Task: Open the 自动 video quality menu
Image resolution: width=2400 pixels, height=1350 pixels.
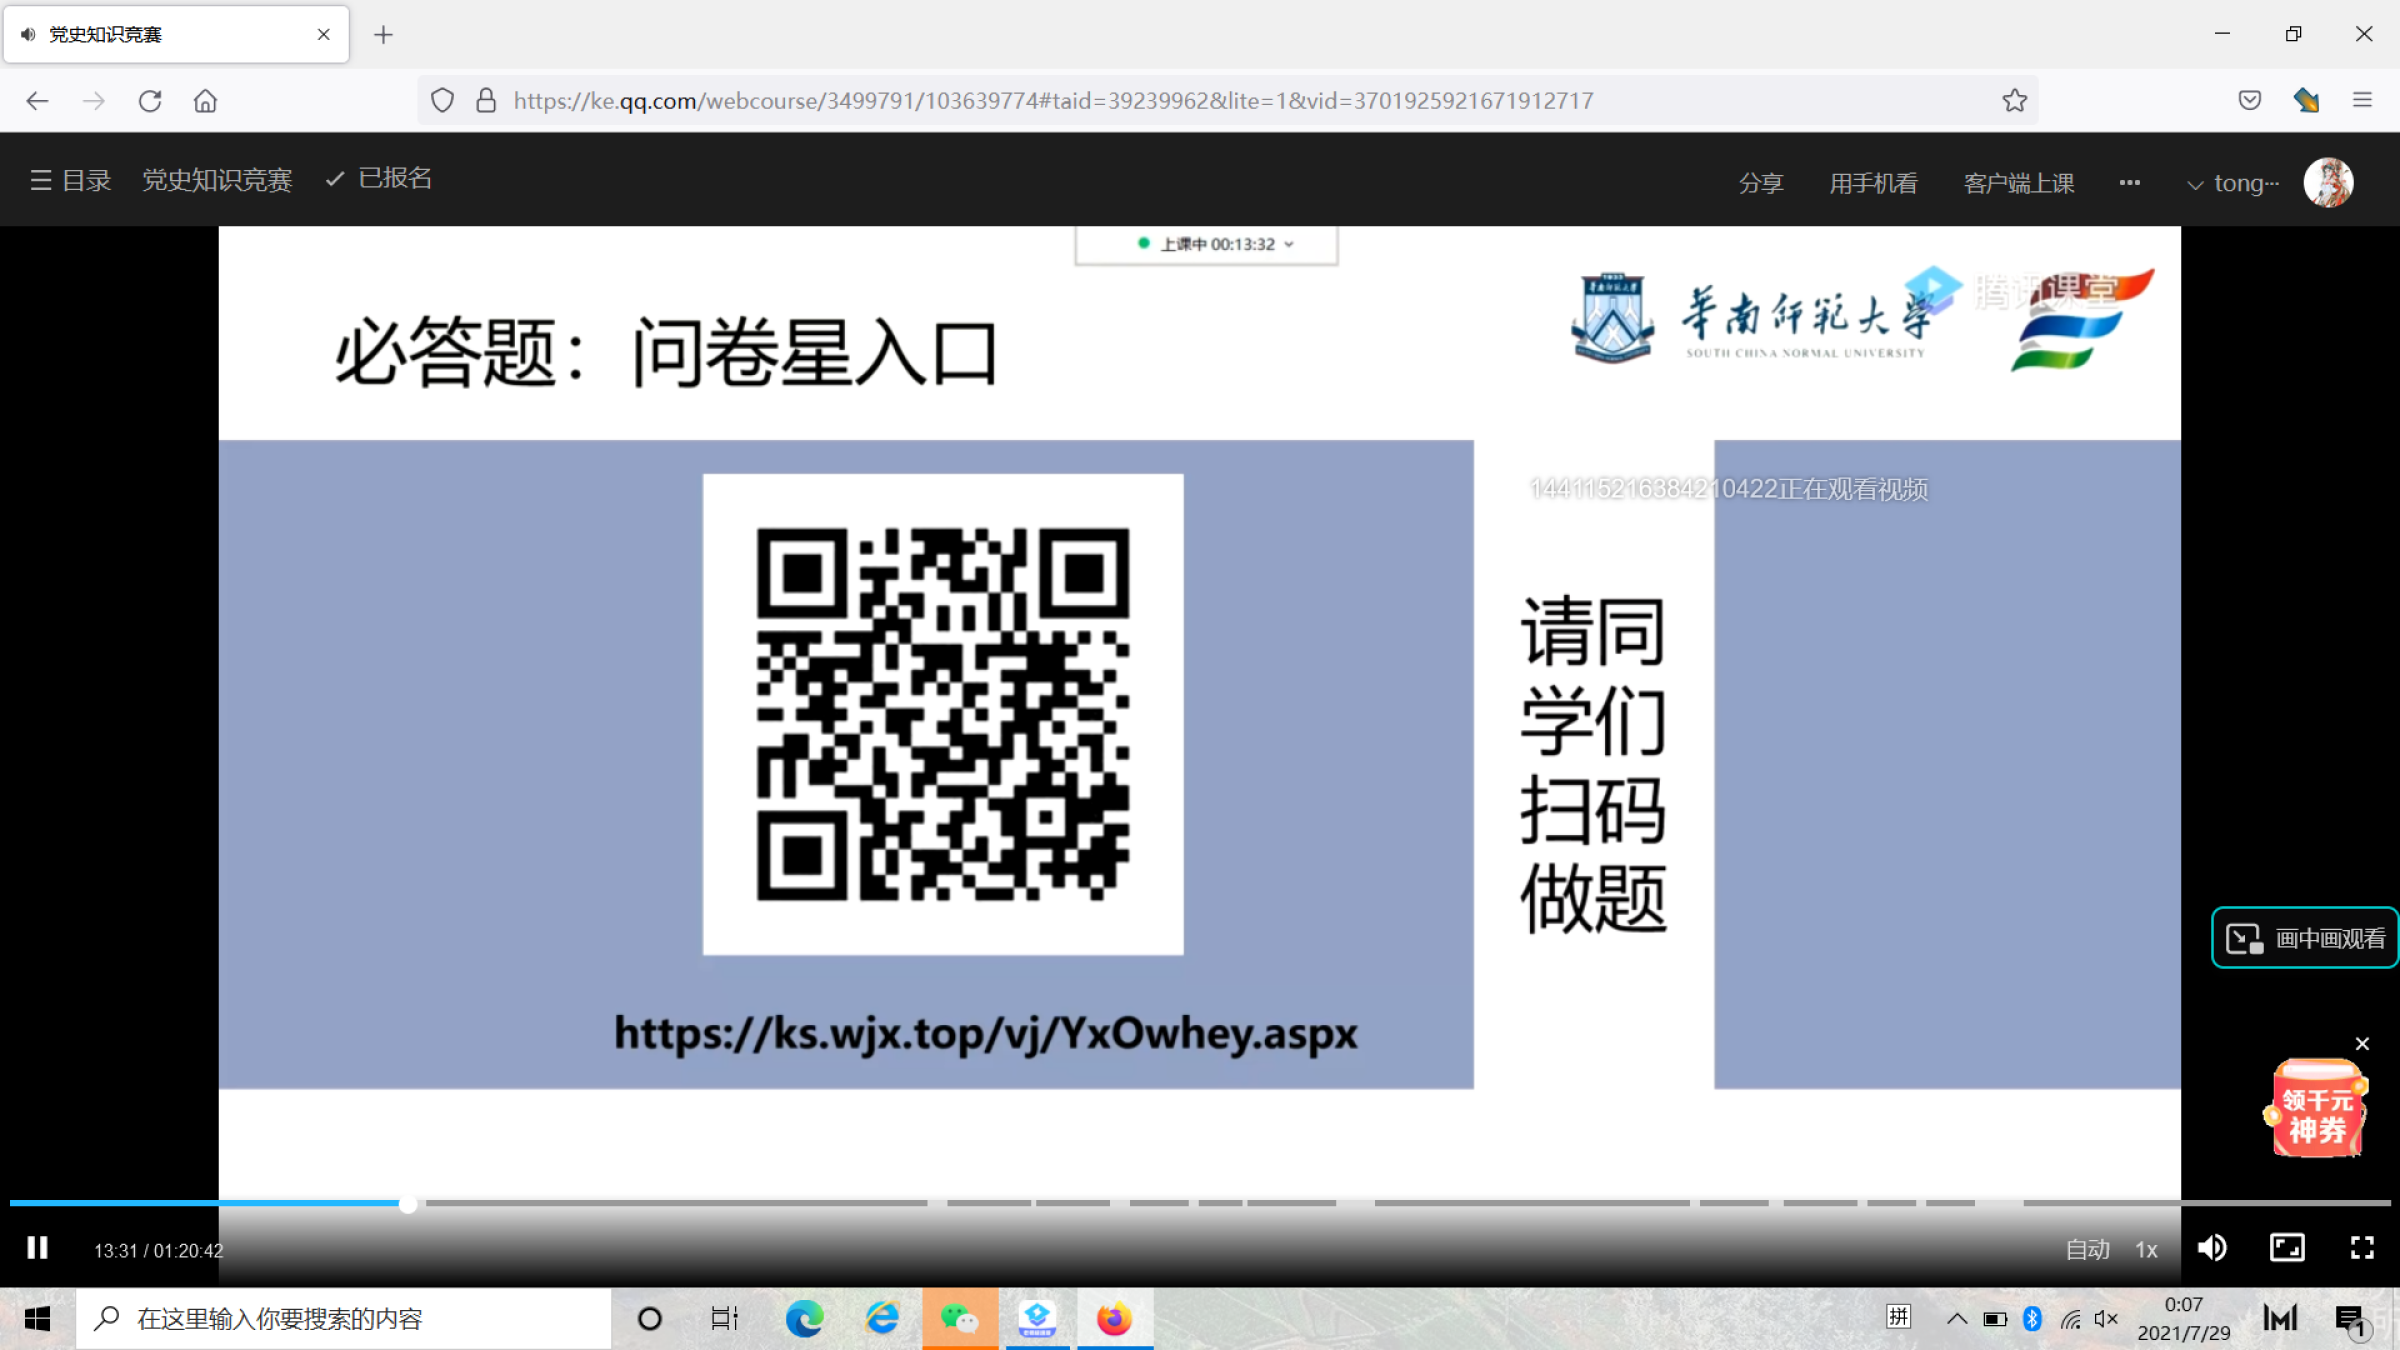Action: tap(2088, 1250)
